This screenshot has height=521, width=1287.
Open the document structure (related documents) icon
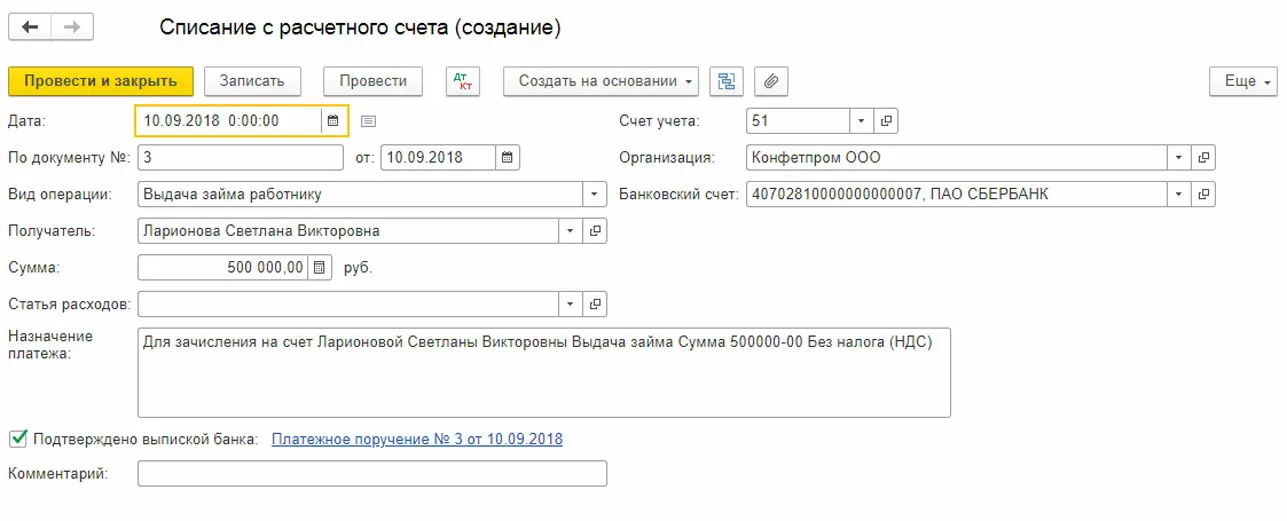(x=727, y=81)
